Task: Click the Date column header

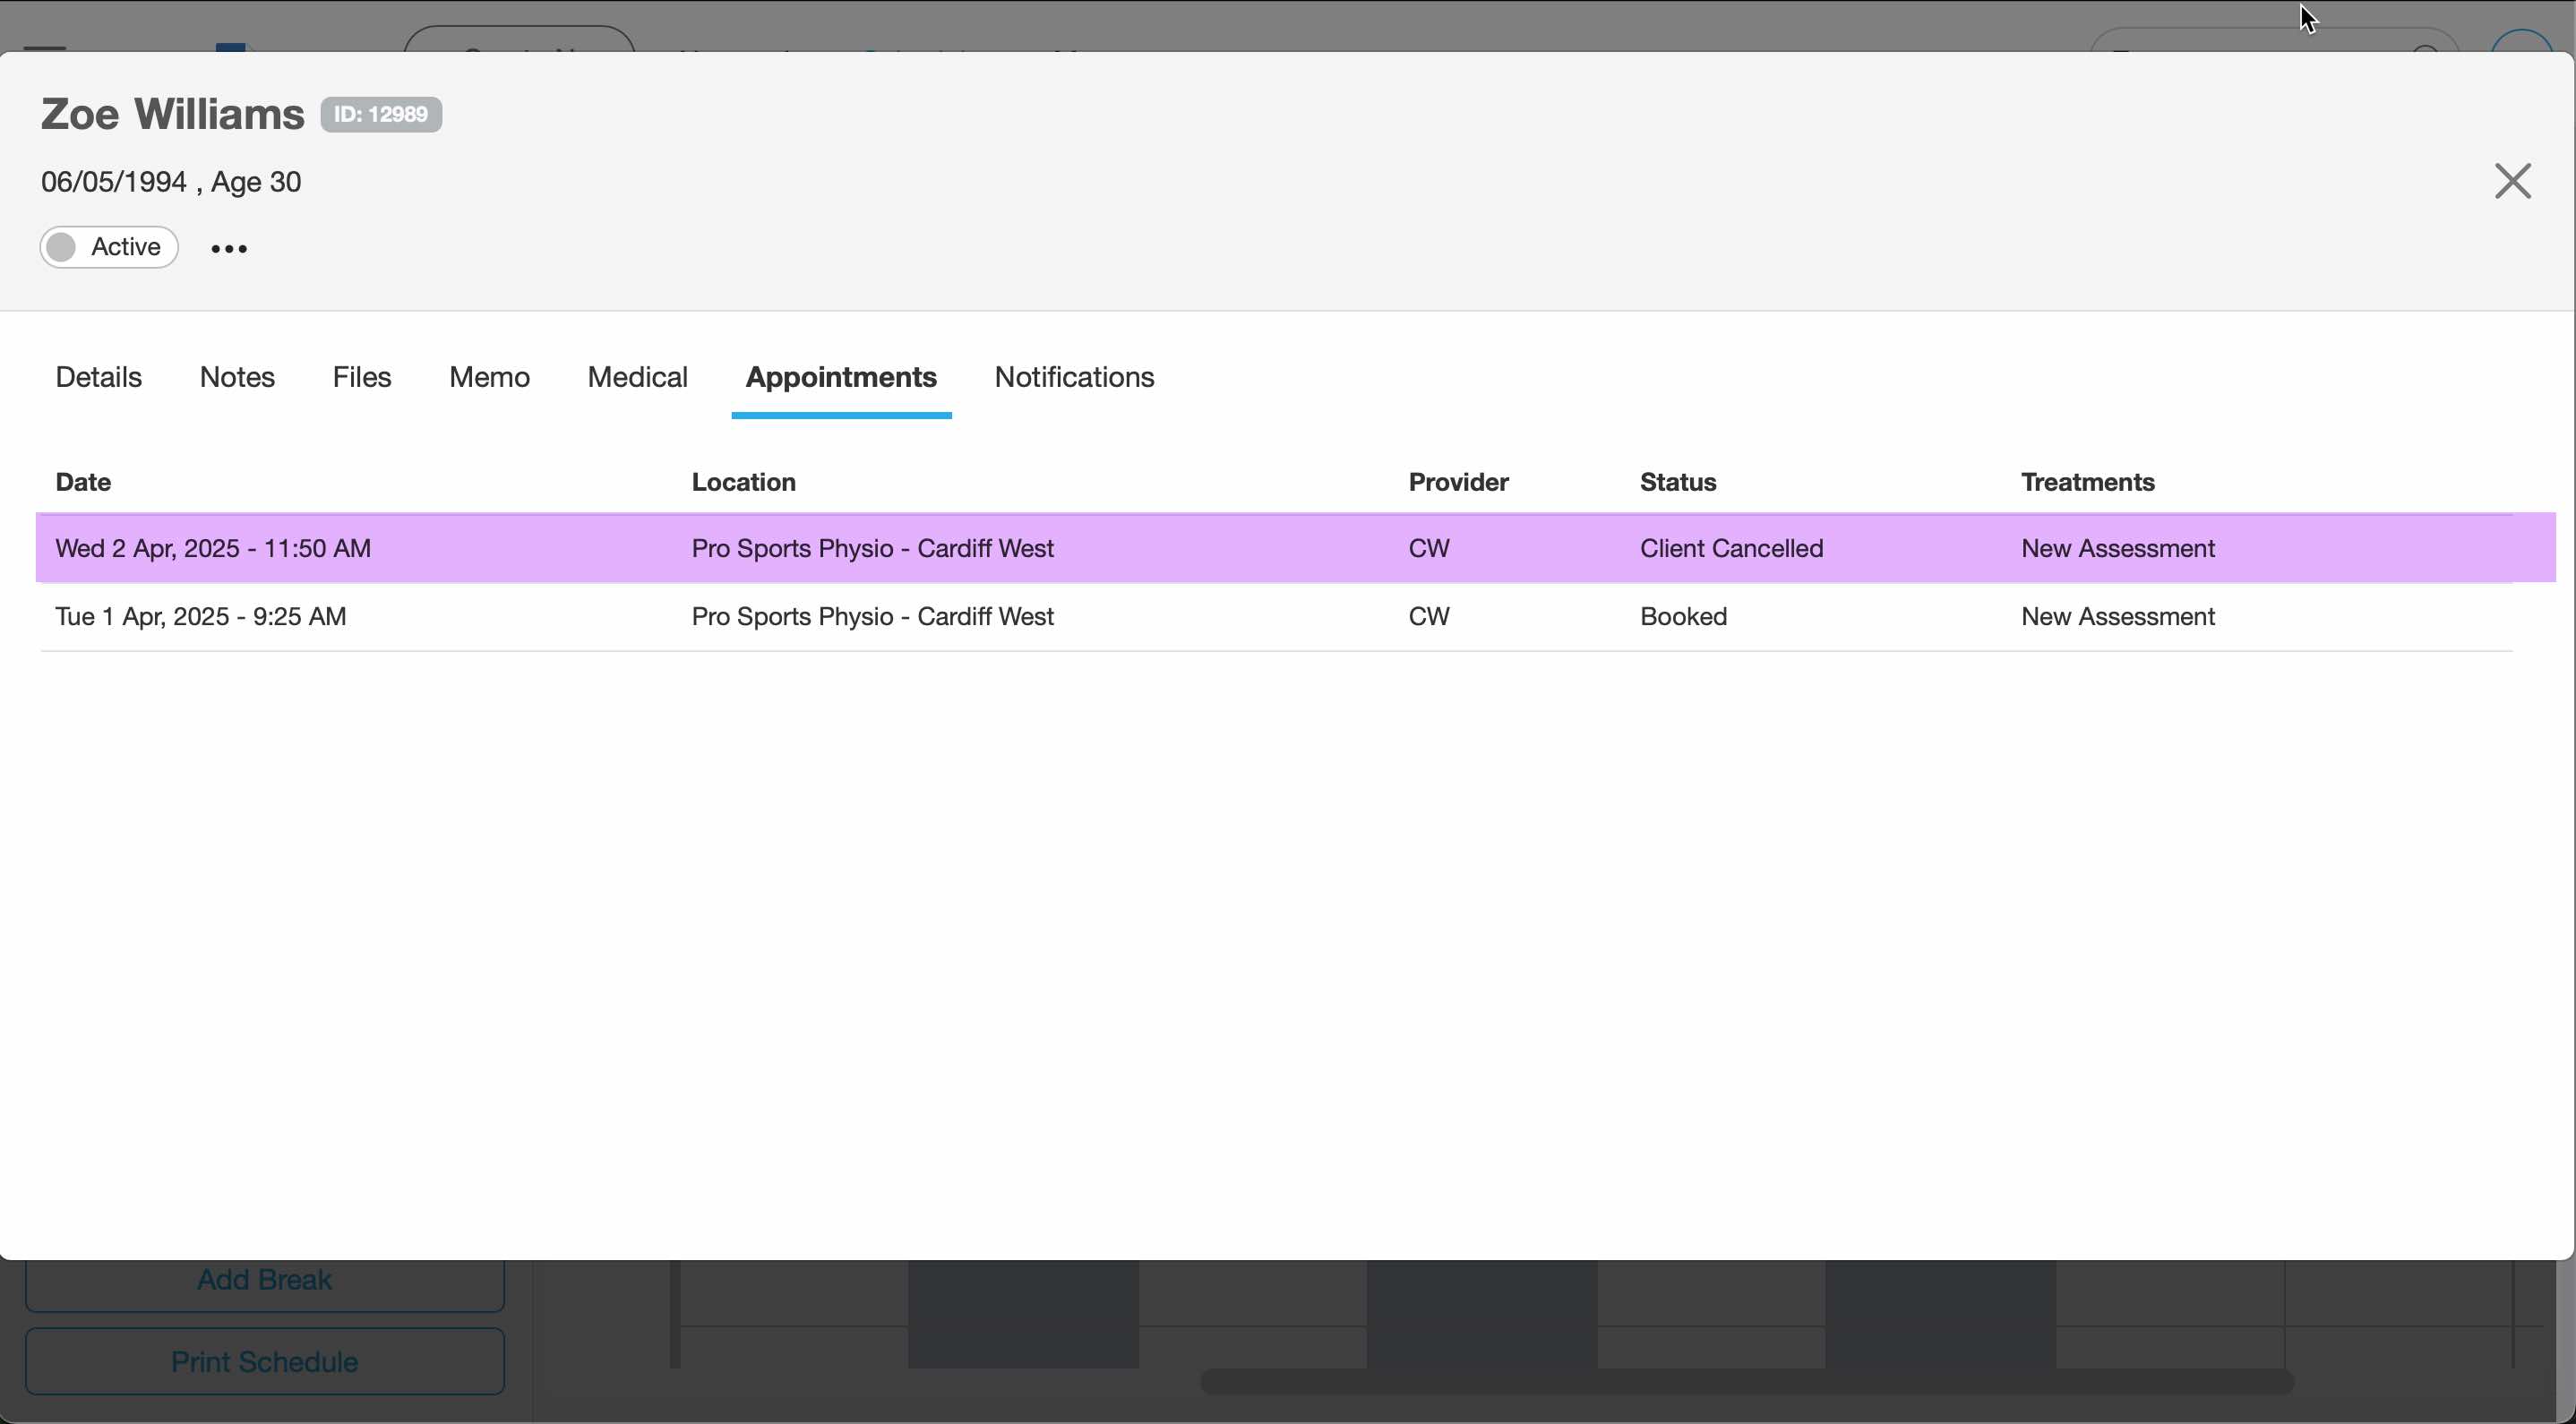Action: tap(83, 482)
